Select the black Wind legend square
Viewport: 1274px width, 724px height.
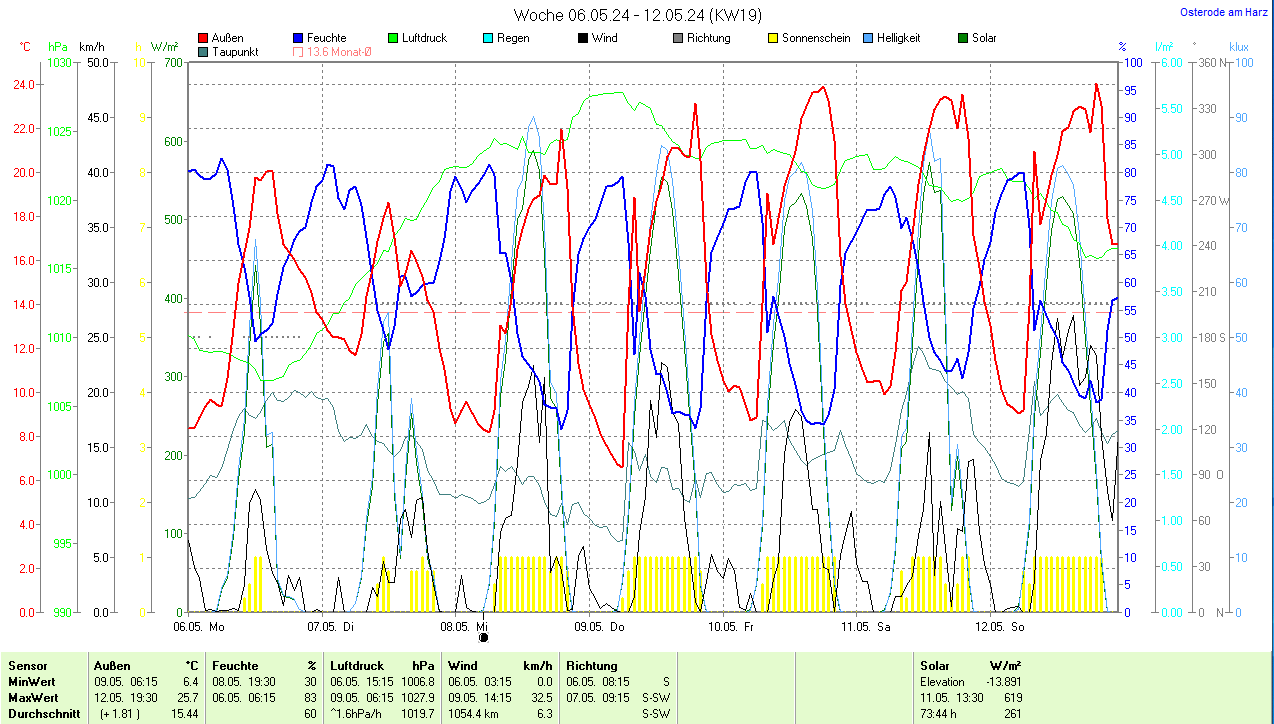pyautogui.click(x=583, y=38)
